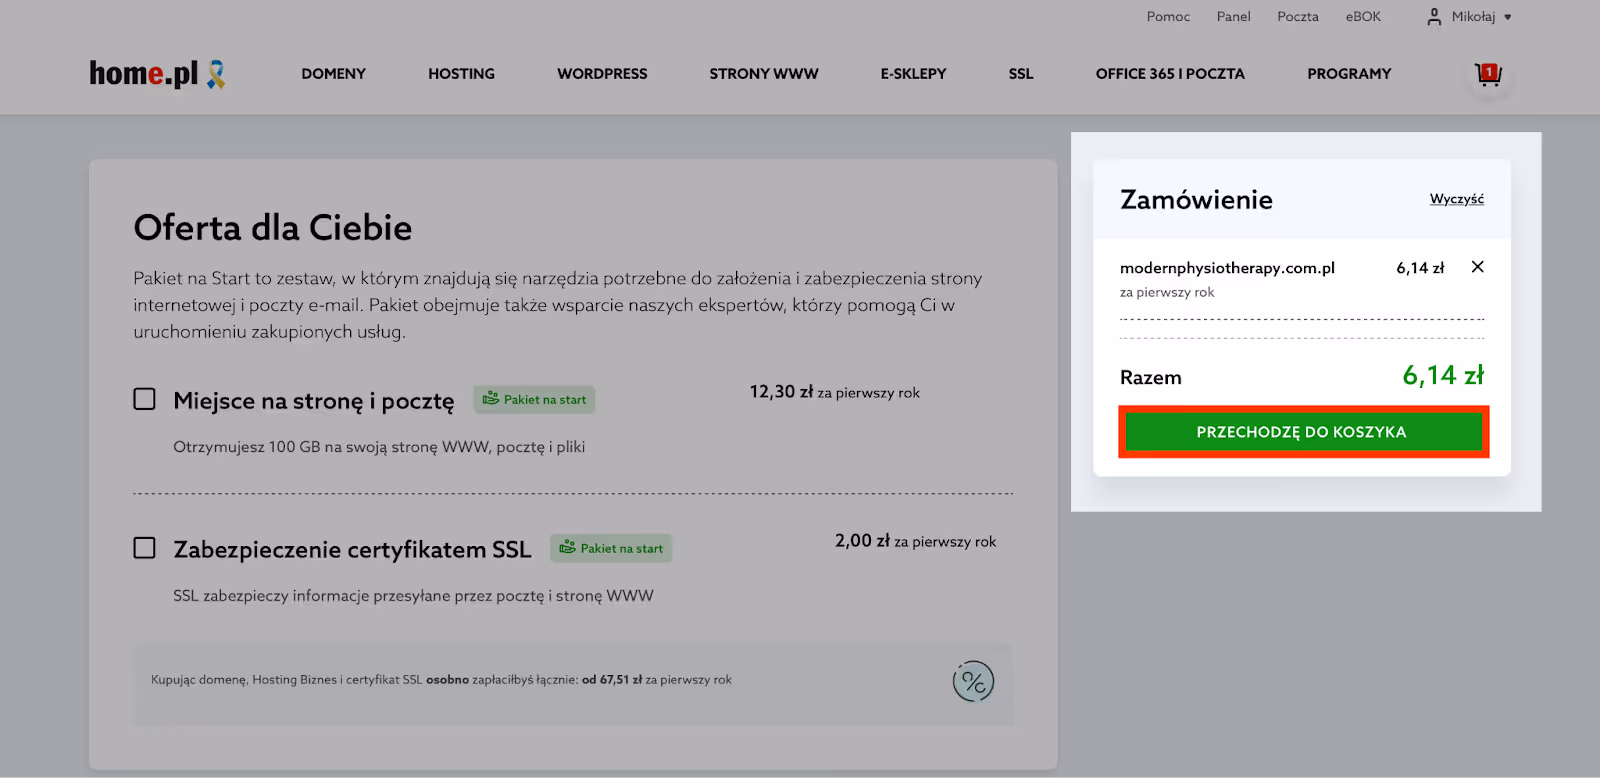Expand the Mikołaj account dropdown
Image resolution: width=1600 pixels, height=778 pixels.
point(1508,17)
